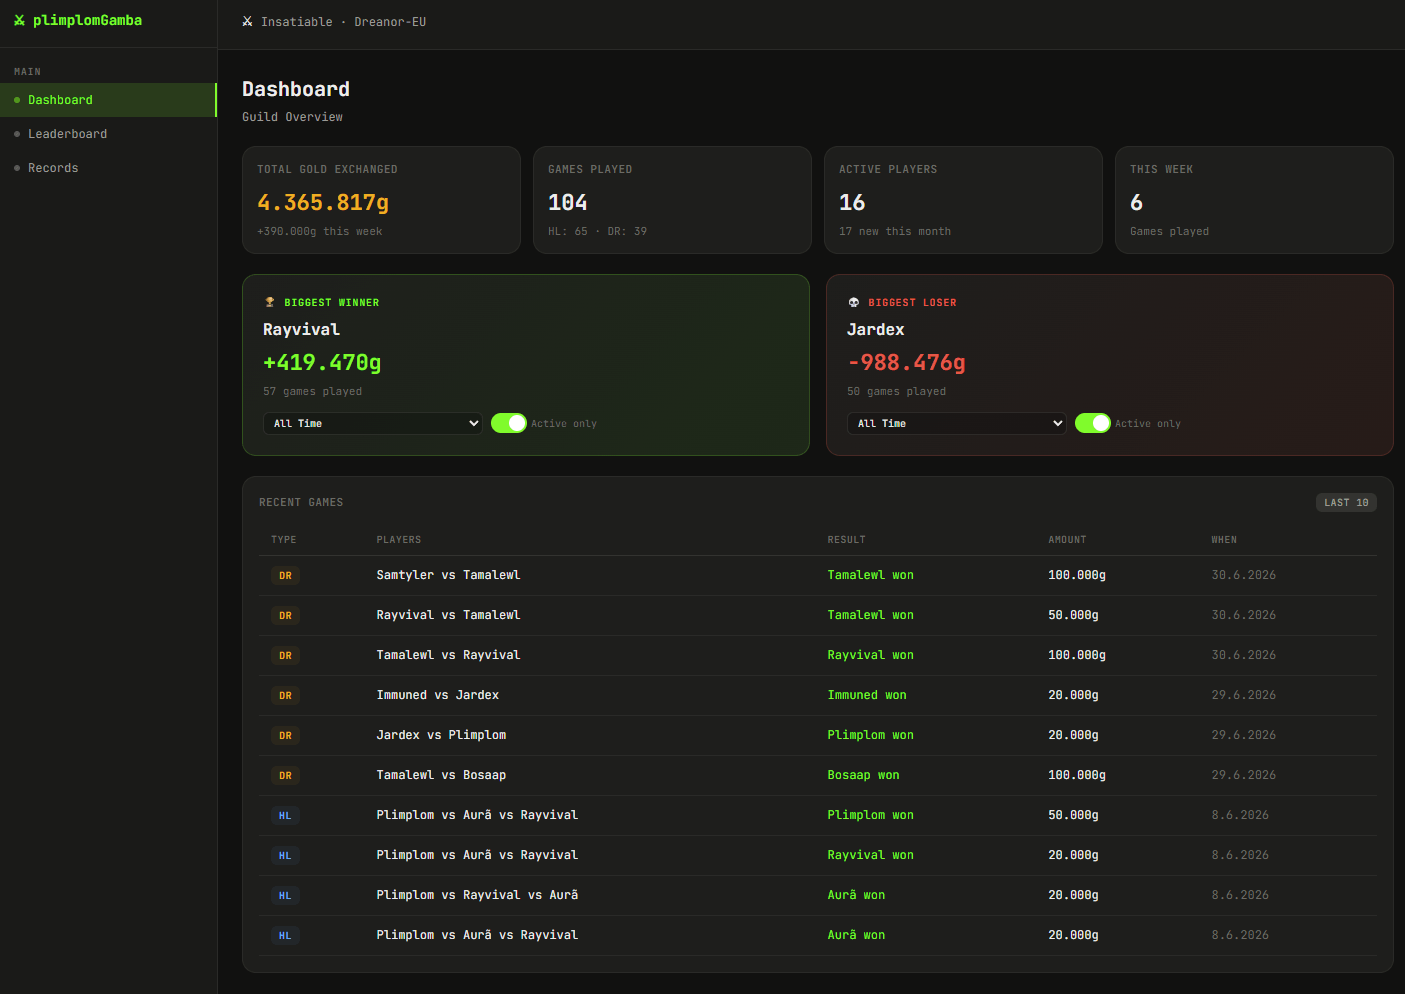
Task: Click loser name 'Jardex' in Biggest Loser
Action: point(875,330)
